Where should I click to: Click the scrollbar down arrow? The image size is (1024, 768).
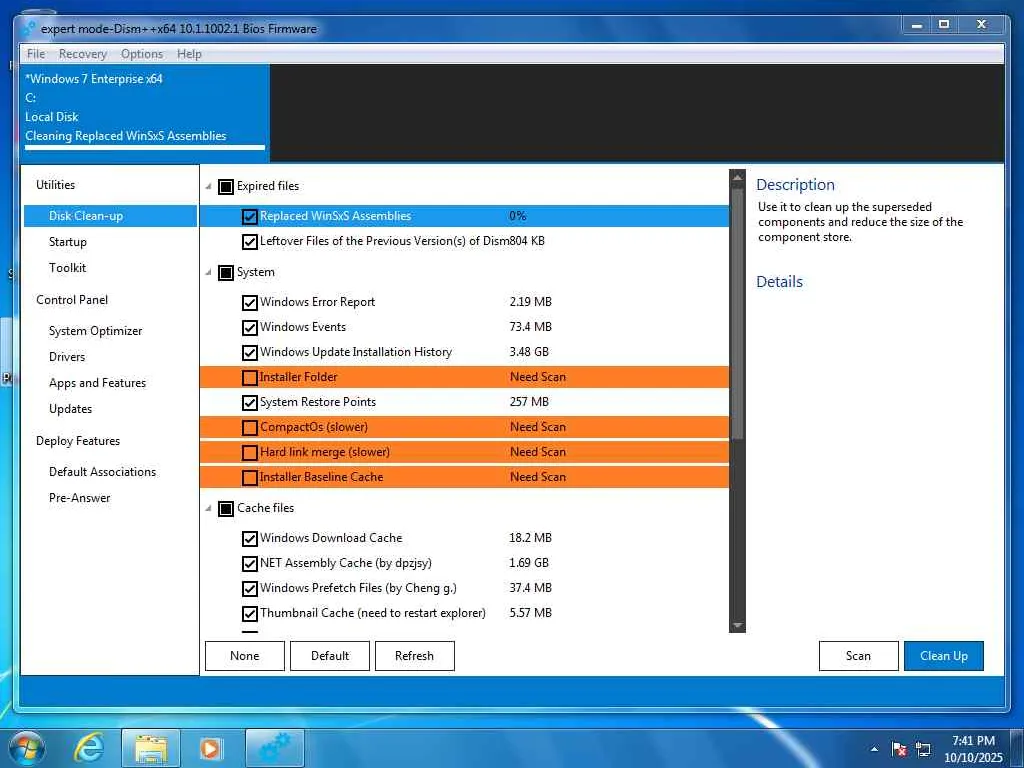coord(737,626)
